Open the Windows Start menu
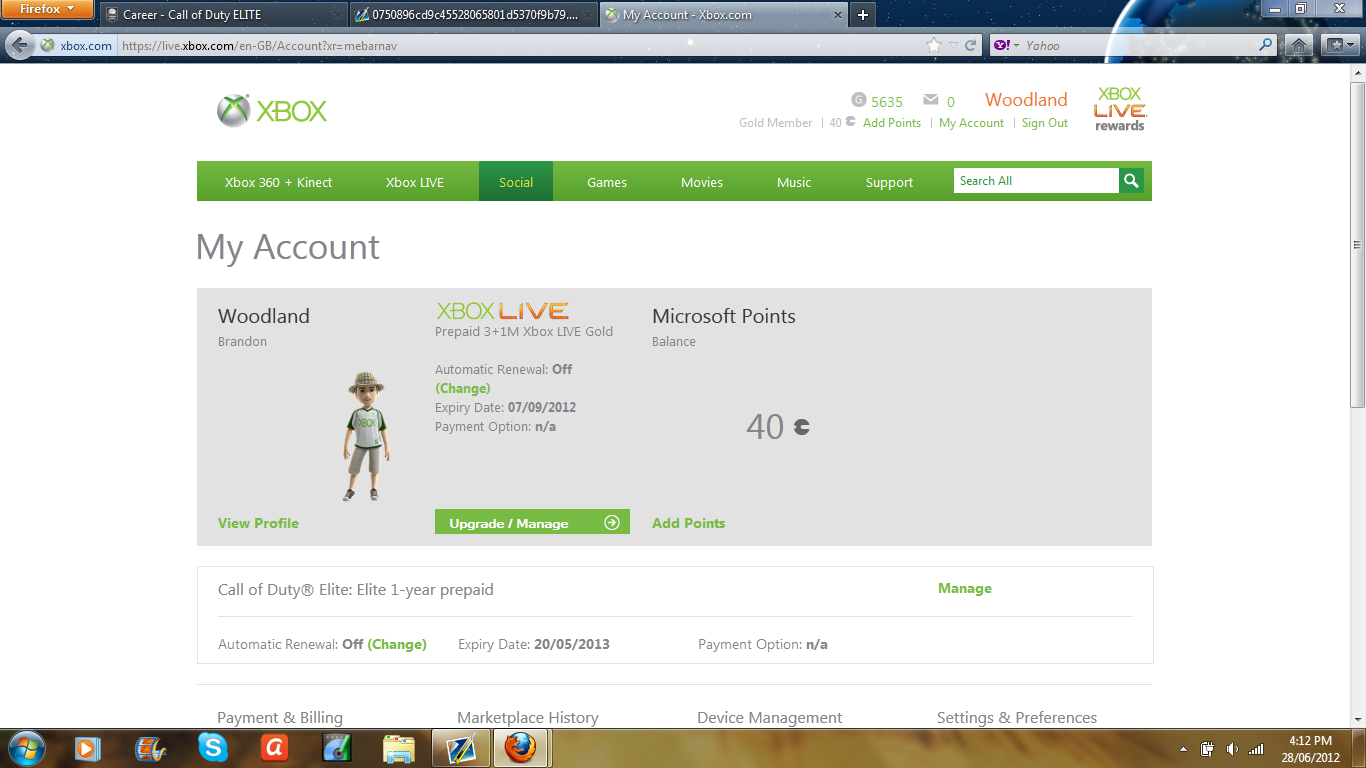 [25, 748]
